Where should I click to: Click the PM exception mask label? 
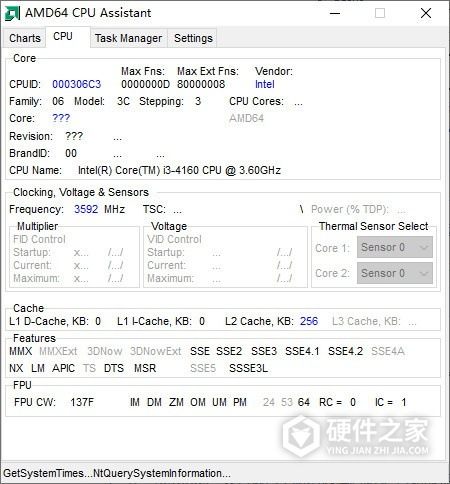pos(240,402)
